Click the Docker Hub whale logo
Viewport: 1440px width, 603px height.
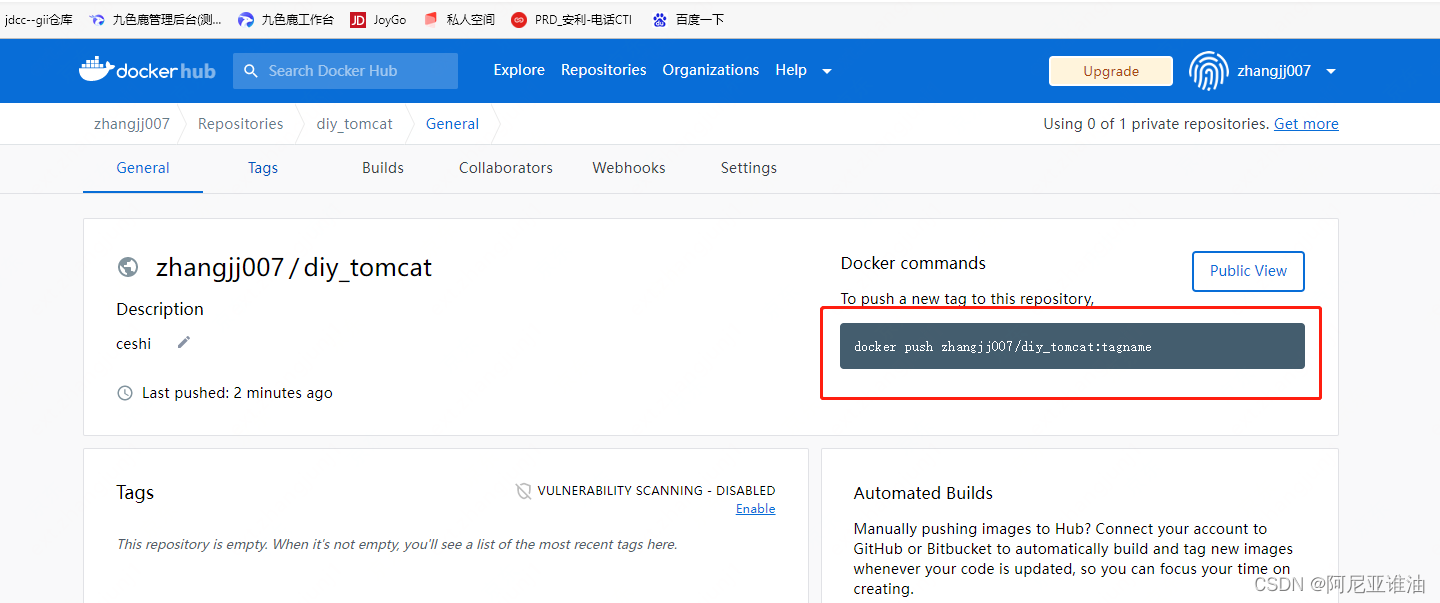pos(147,70)
